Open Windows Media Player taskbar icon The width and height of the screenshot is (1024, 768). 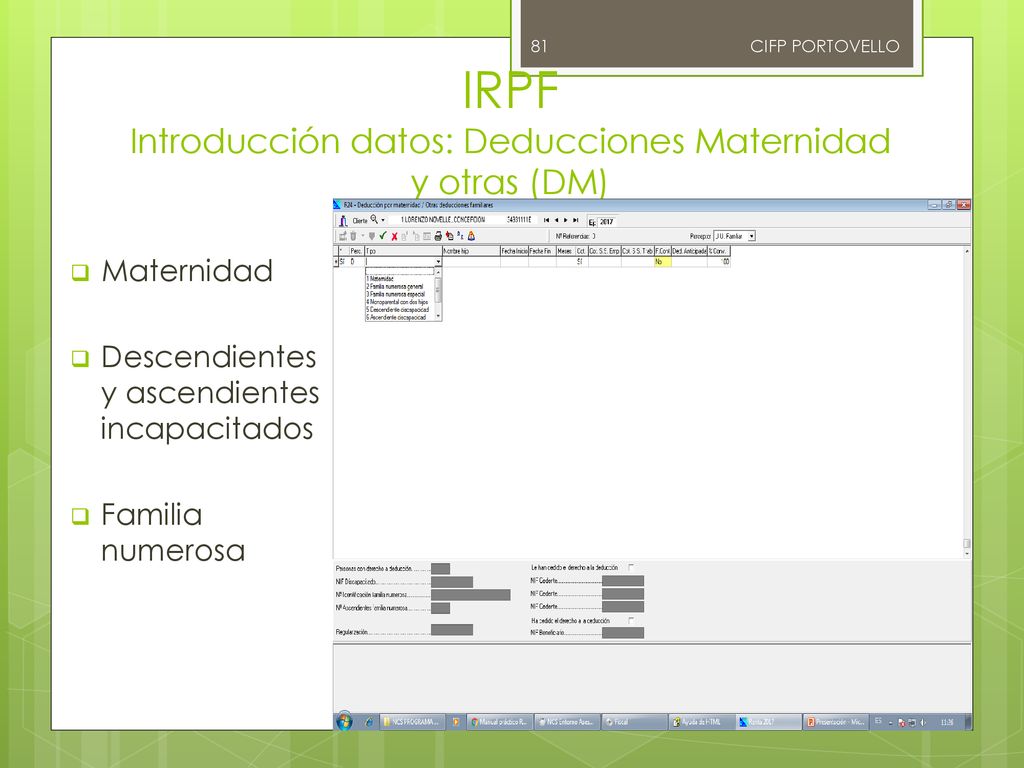coord(455,722)
